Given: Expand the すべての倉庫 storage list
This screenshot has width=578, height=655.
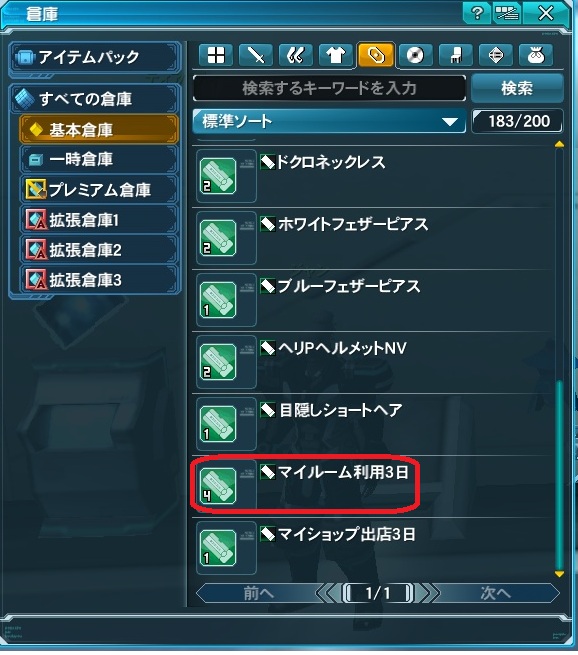Looking at the screenshot, I should tap(95, 99).
